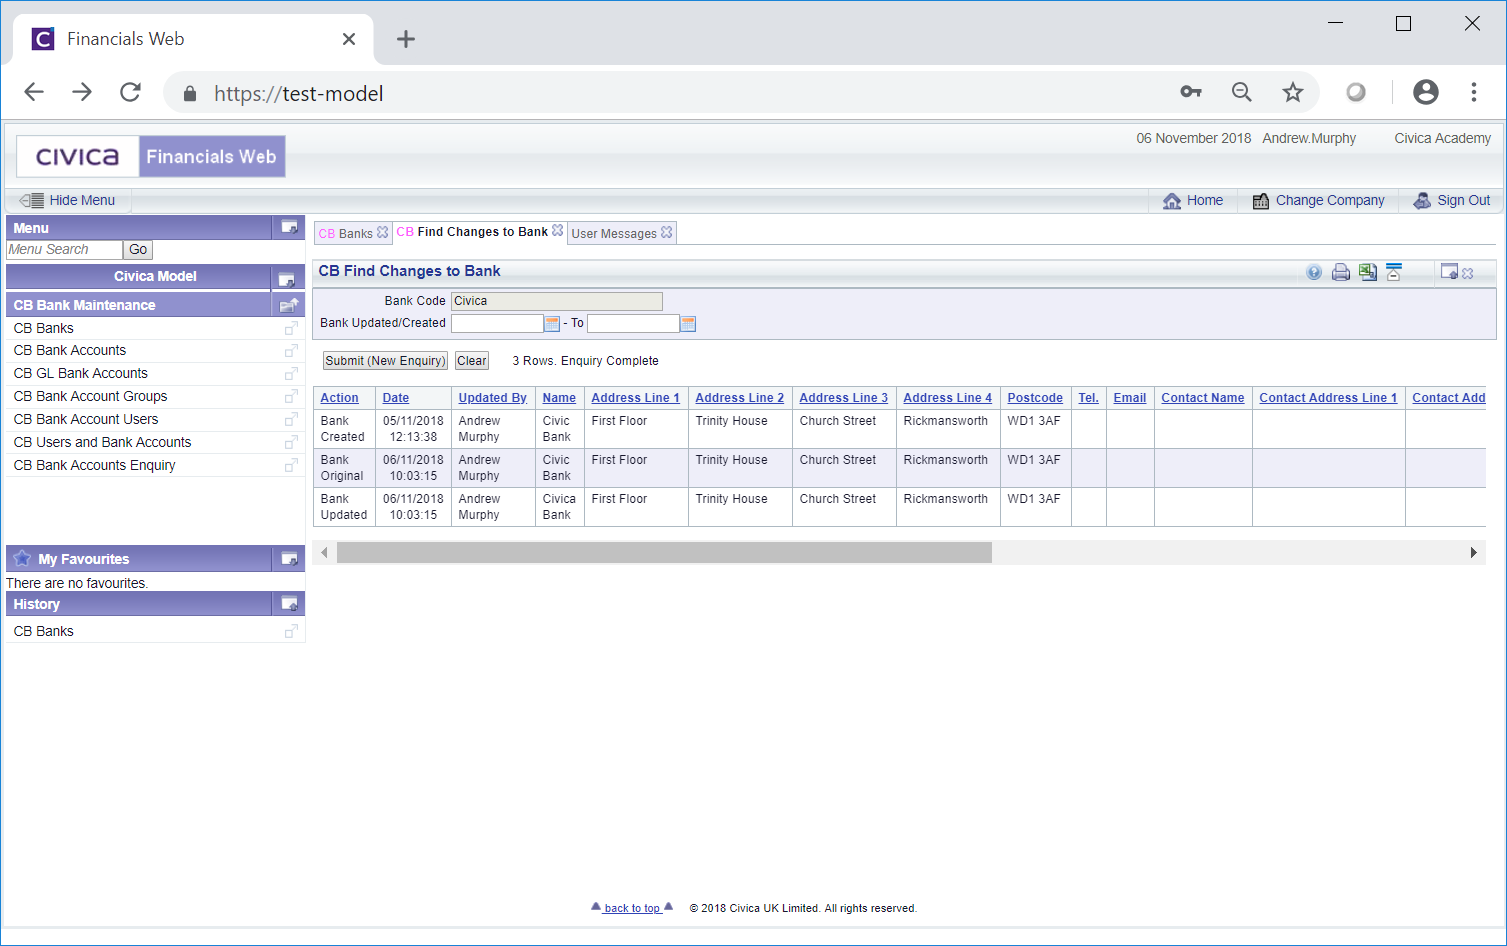The width and height of the screenshot is (1507, 946).
Task: Open CB Bank Account Groups menu item
Action: pyautogui.click(x=91, y=396)
